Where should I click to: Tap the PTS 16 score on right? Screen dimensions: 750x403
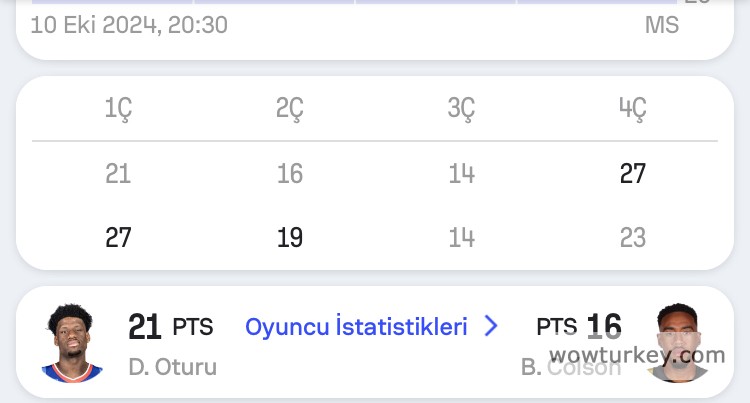tap(579, 327)
